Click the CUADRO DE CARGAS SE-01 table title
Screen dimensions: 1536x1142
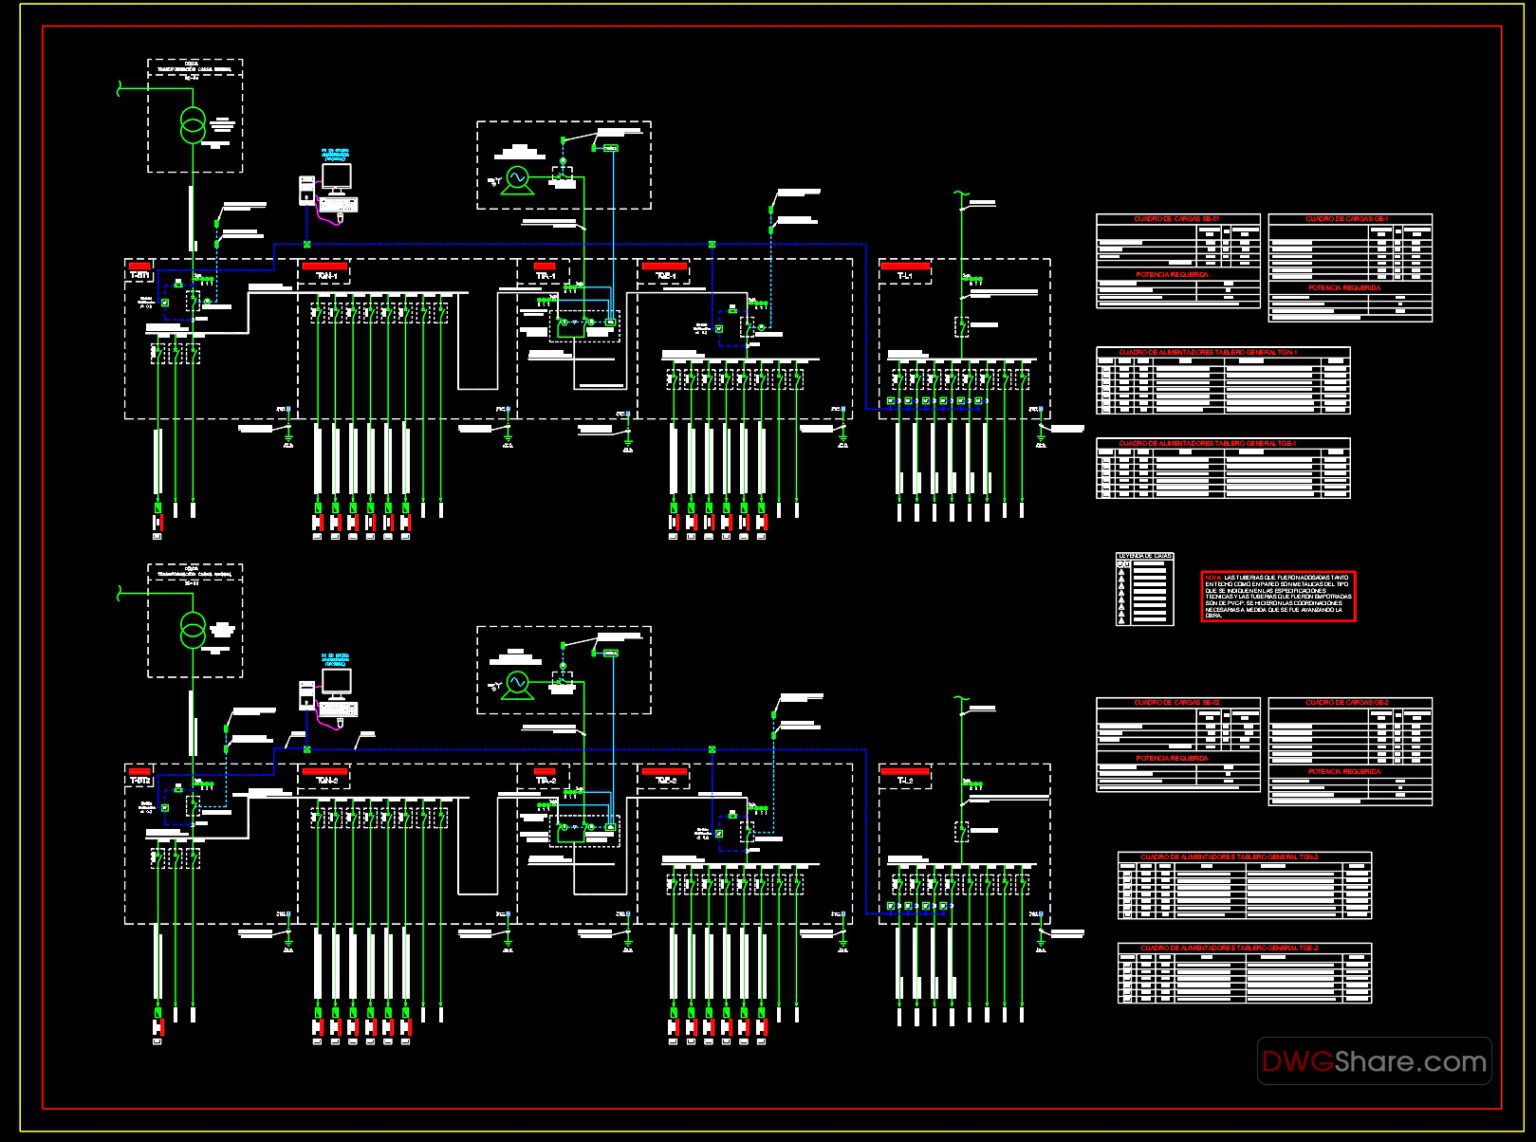point(1178,214)
